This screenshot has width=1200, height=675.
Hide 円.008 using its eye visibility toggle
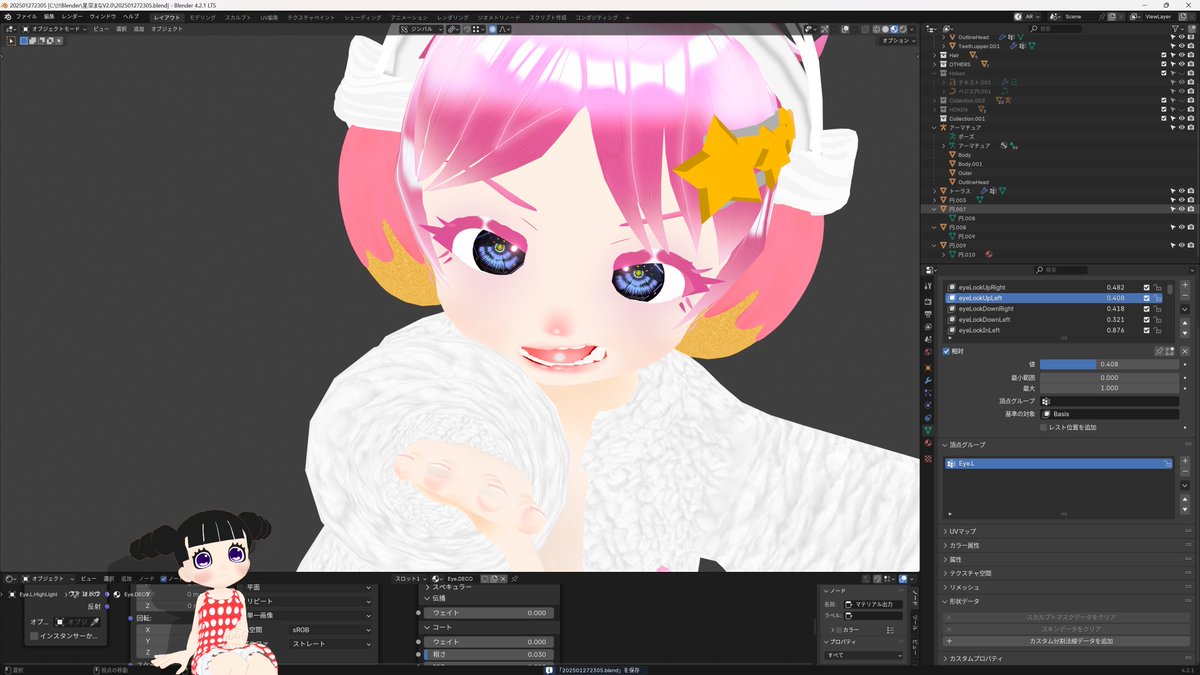point(1181,227)
